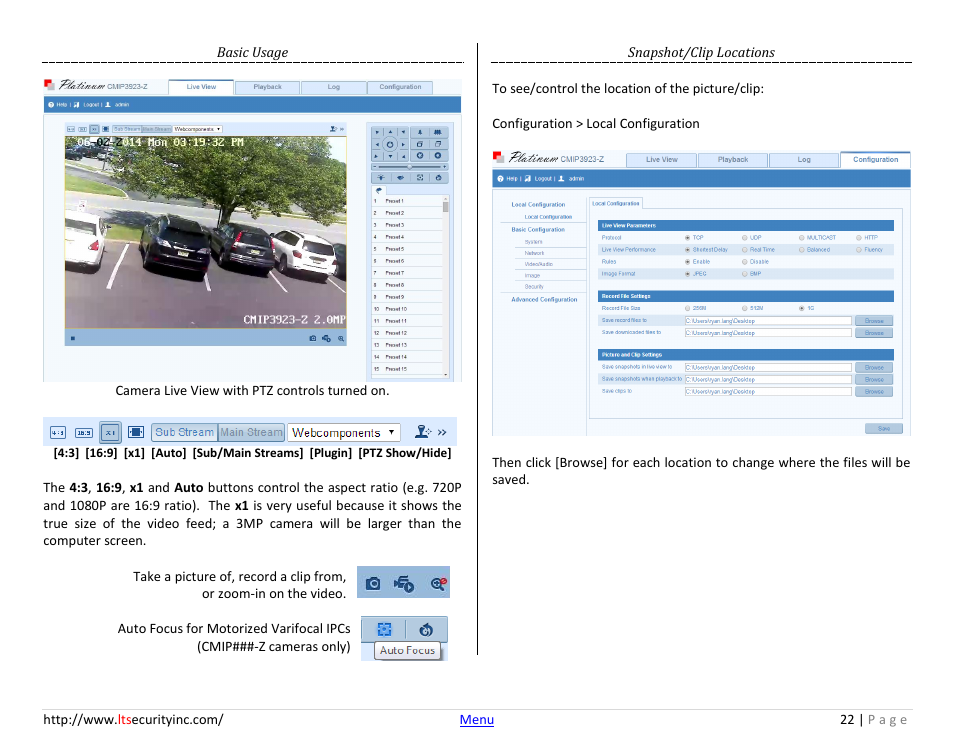The height and width of the screenshot is (738, 954).
Task: Click the plus end of the PTZ speed slider
Action: tap(445, 166)
